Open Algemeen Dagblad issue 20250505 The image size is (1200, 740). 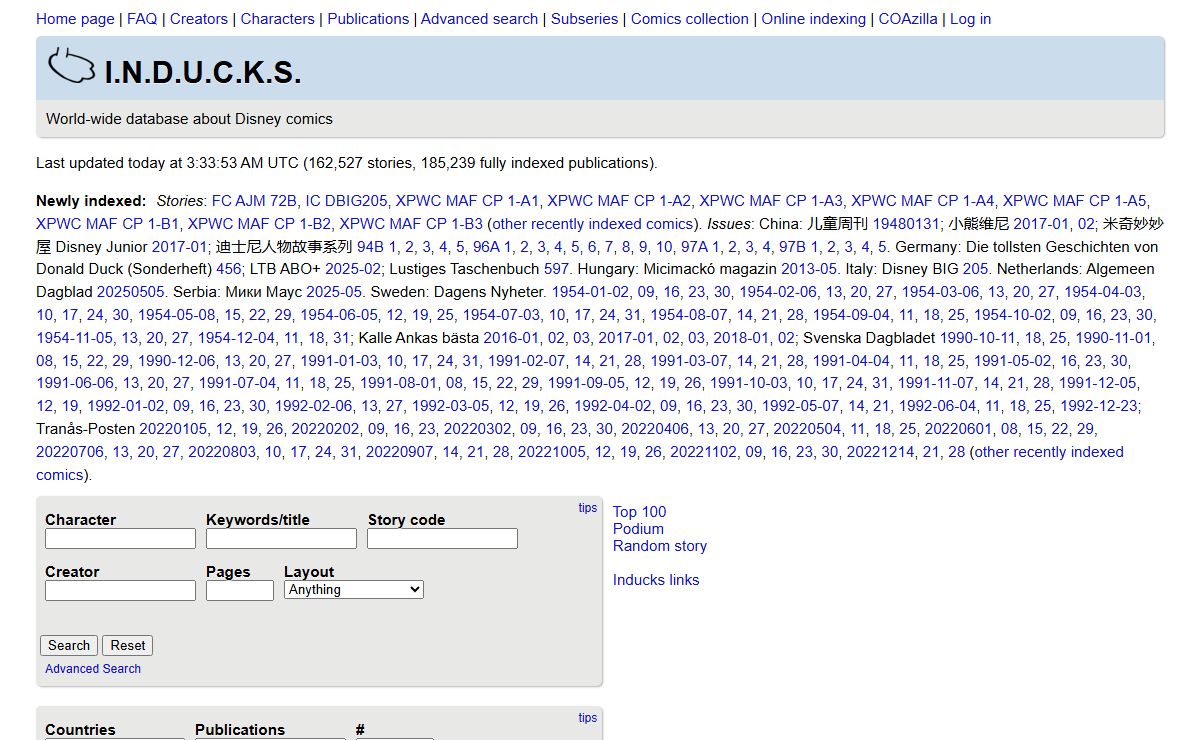click(130, 292)
